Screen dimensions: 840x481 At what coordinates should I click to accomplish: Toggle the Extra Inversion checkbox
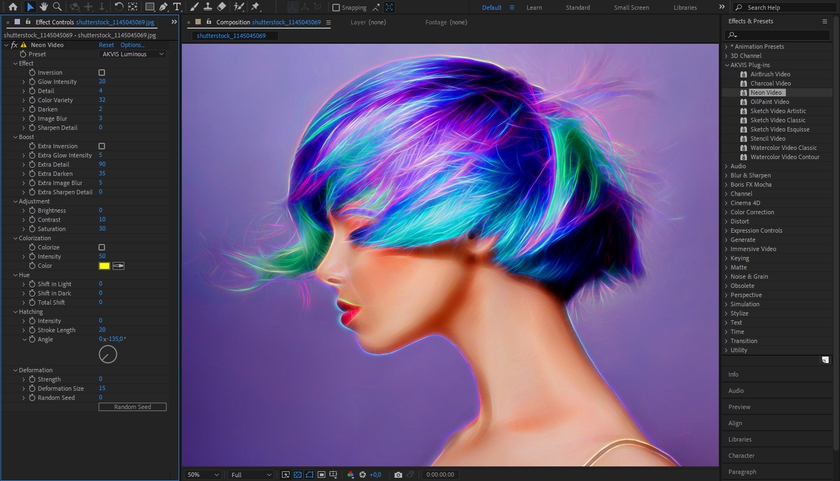pos(102,146)
